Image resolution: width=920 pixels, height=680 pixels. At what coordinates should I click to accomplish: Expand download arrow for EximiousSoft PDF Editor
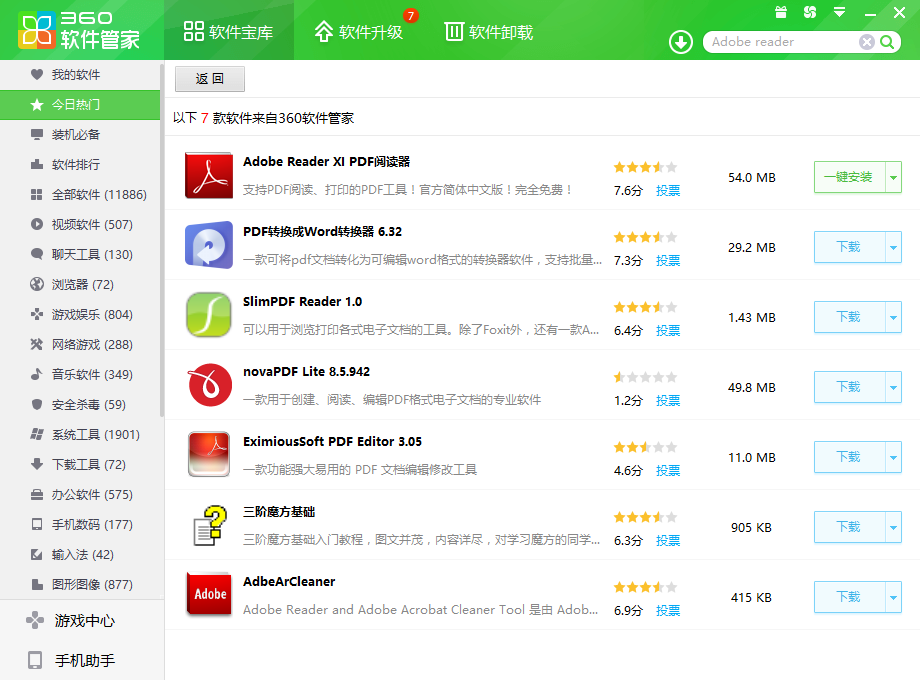pyautogui.click(x=893, y=456)
